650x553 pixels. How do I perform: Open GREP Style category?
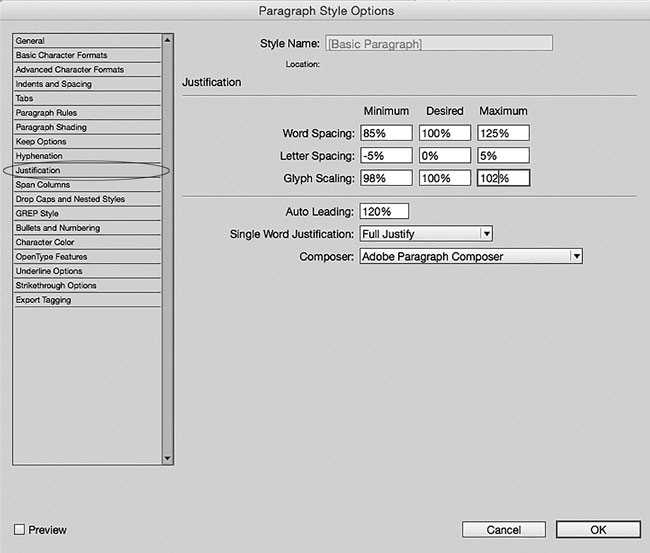(87, 213)
